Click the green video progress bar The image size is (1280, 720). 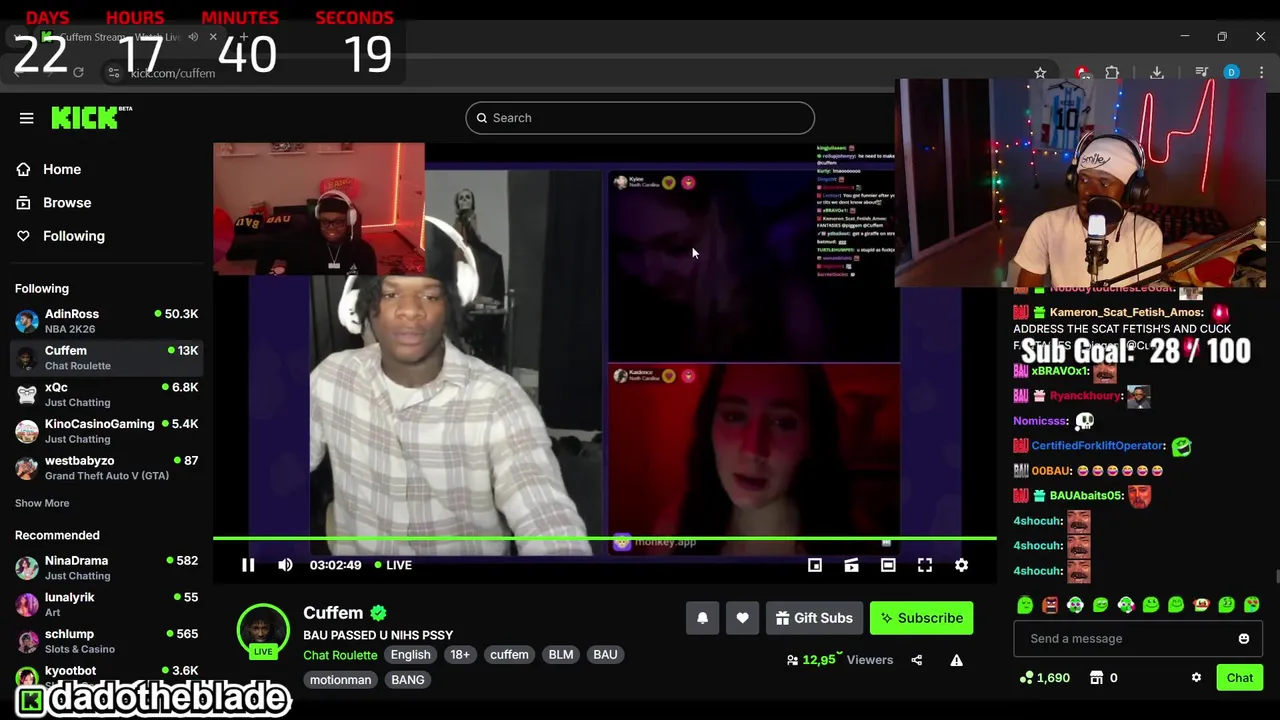(x=604, y=539)
